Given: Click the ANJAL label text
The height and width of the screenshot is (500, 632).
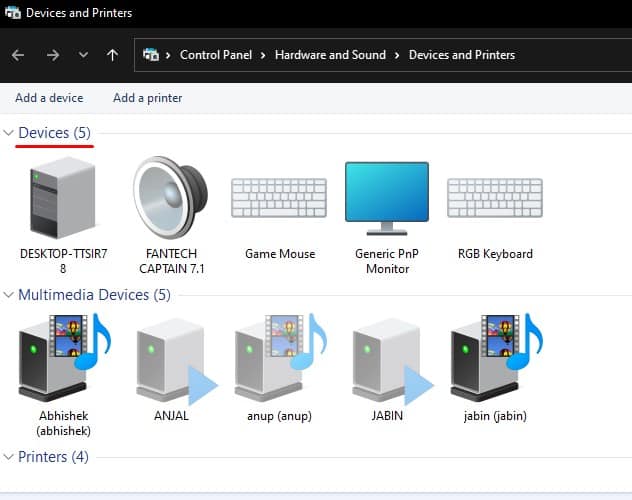Looking at the screenshot, I should pos(171,416).
